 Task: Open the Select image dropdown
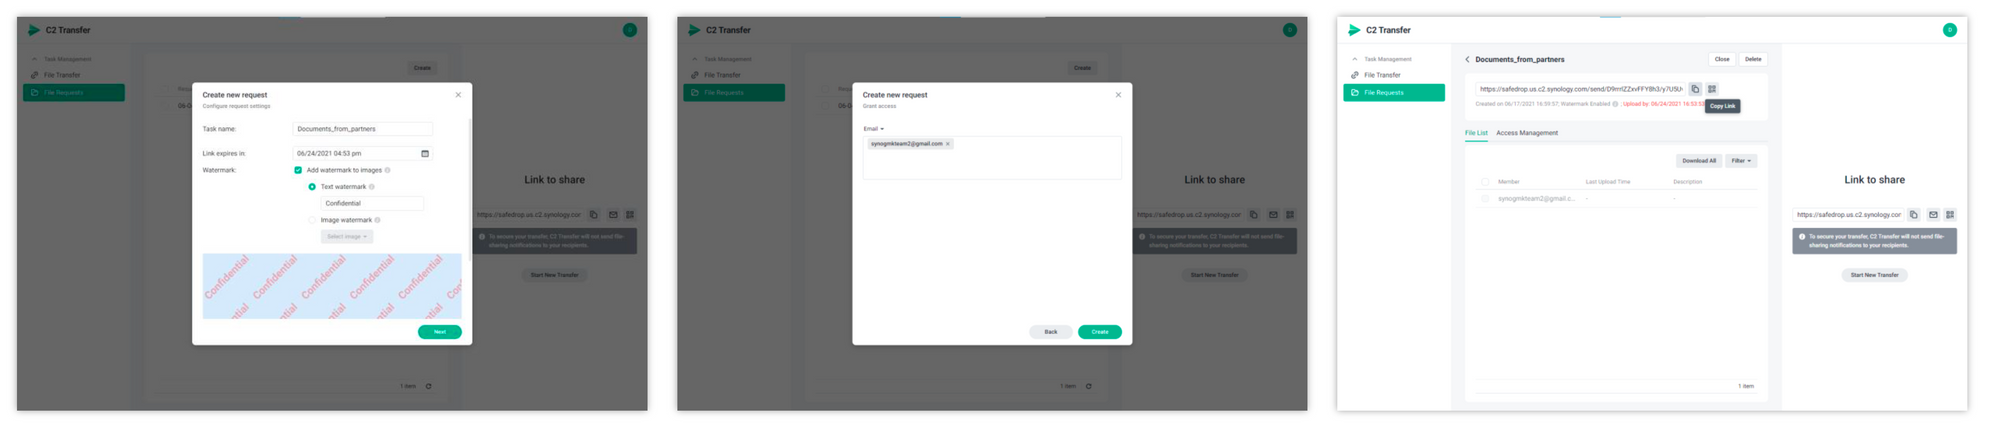pyautogui.click(x=347, y=237)
